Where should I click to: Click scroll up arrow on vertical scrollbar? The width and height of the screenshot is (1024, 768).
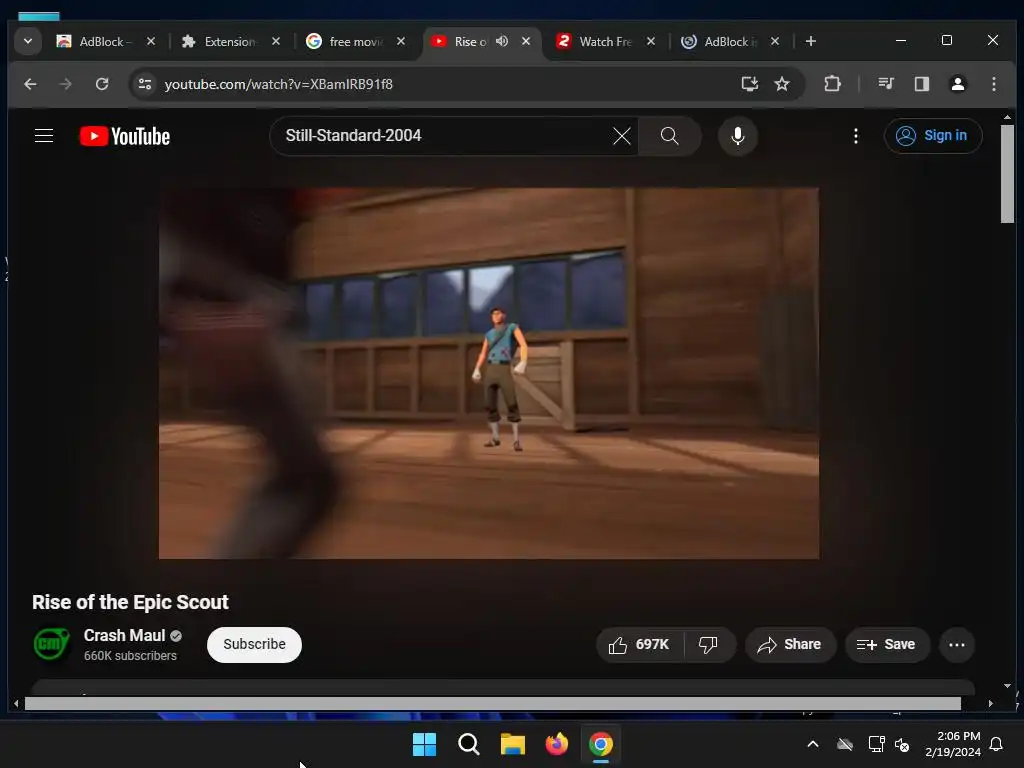(x=1007, y=117)
